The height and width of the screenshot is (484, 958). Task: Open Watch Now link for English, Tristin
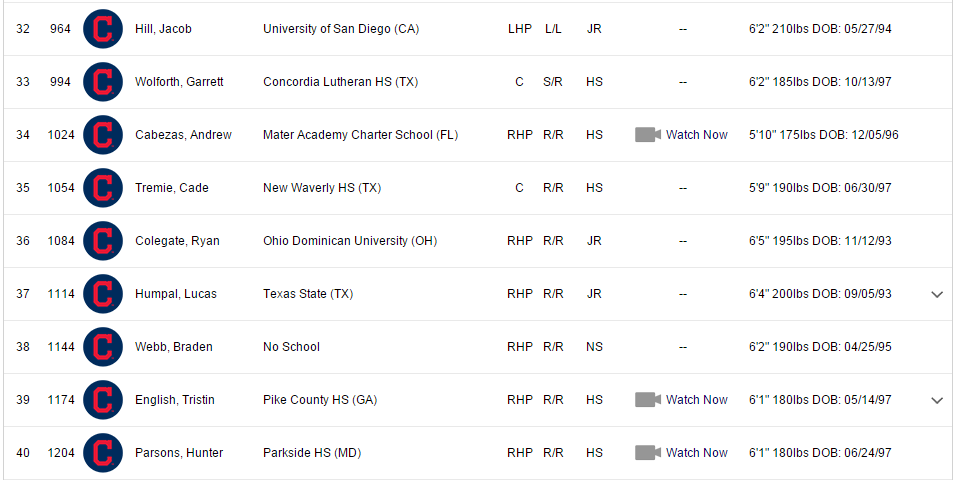[697, 400]
